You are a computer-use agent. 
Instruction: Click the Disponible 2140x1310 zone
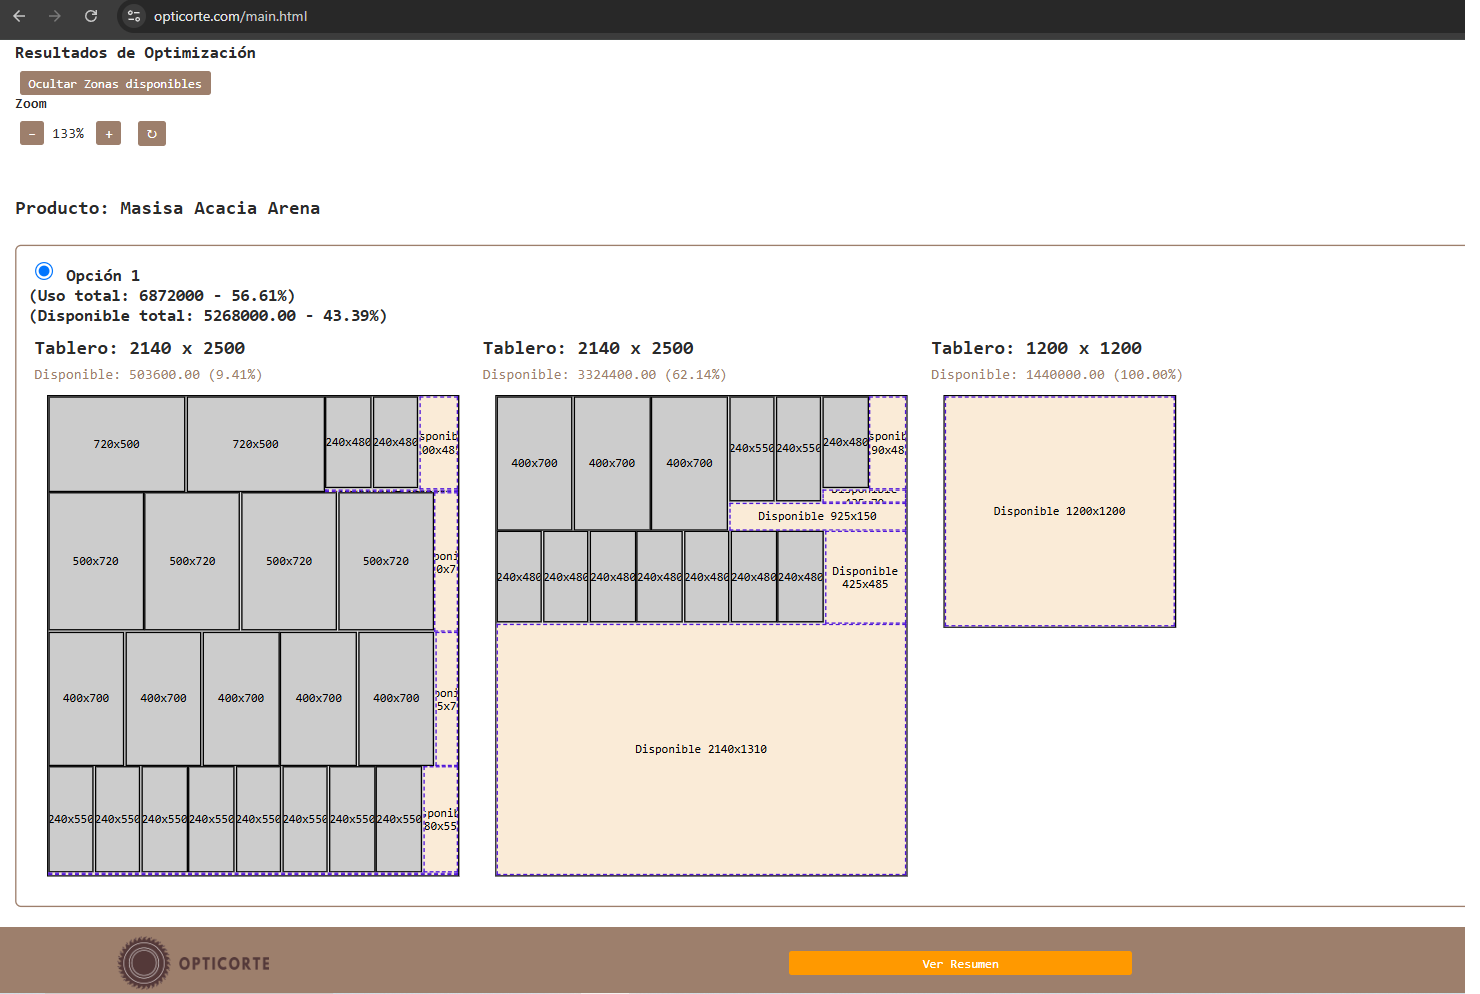[701, 749]
